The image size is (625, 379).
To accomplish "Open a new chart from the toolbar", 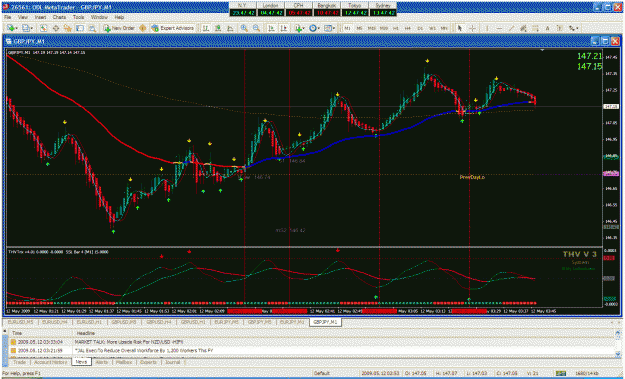I will (11, 28).
